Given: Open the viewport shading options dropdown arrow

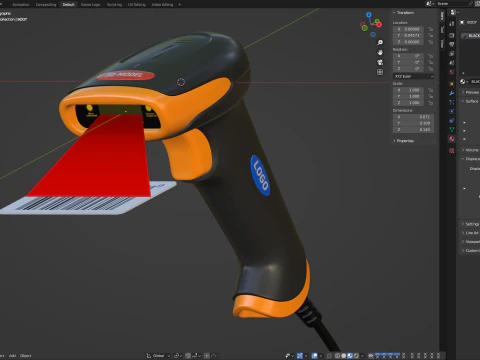Looking at the screenshot, I should tap(362, 356).
